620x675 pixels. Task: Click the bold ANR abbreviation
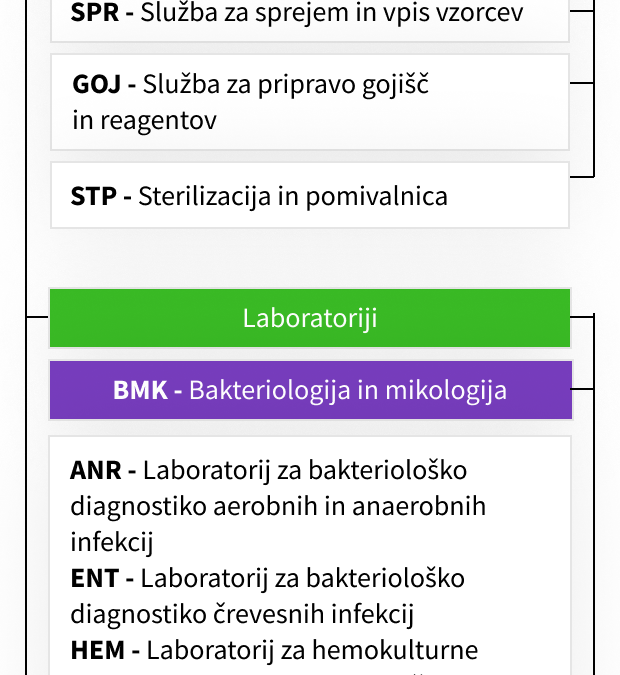coord(96,470)
